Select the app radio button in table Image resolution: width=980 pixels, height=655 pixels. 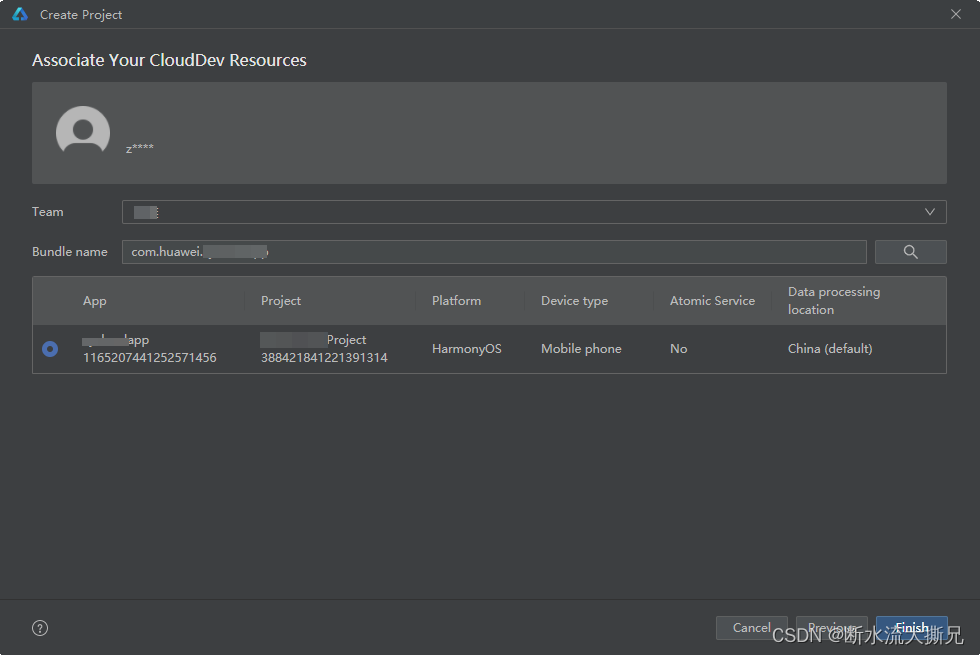pyautogui.click(x=50, y=349)
